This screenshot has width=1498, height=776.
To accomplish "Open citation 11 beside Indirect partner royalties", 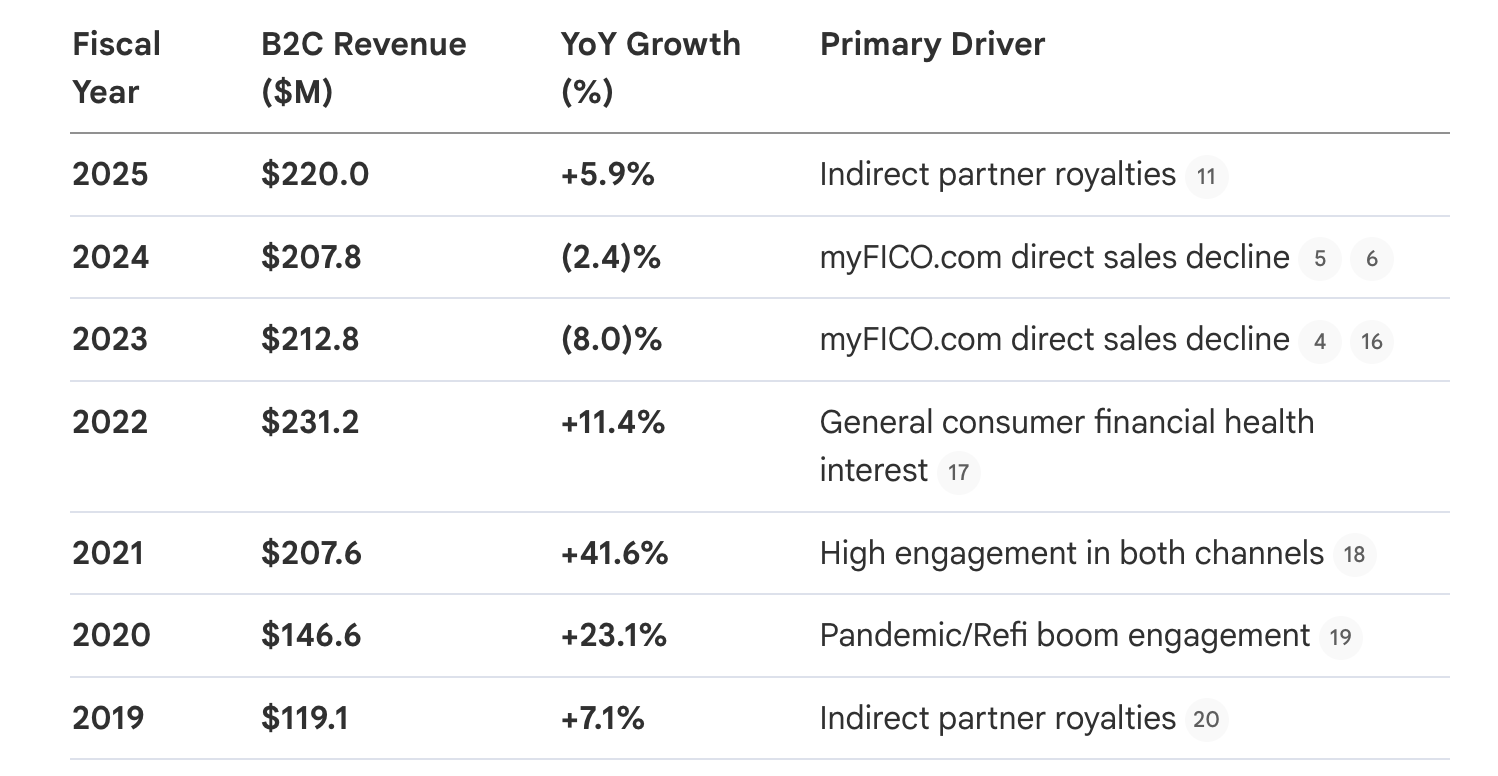I will point(1206,177).
